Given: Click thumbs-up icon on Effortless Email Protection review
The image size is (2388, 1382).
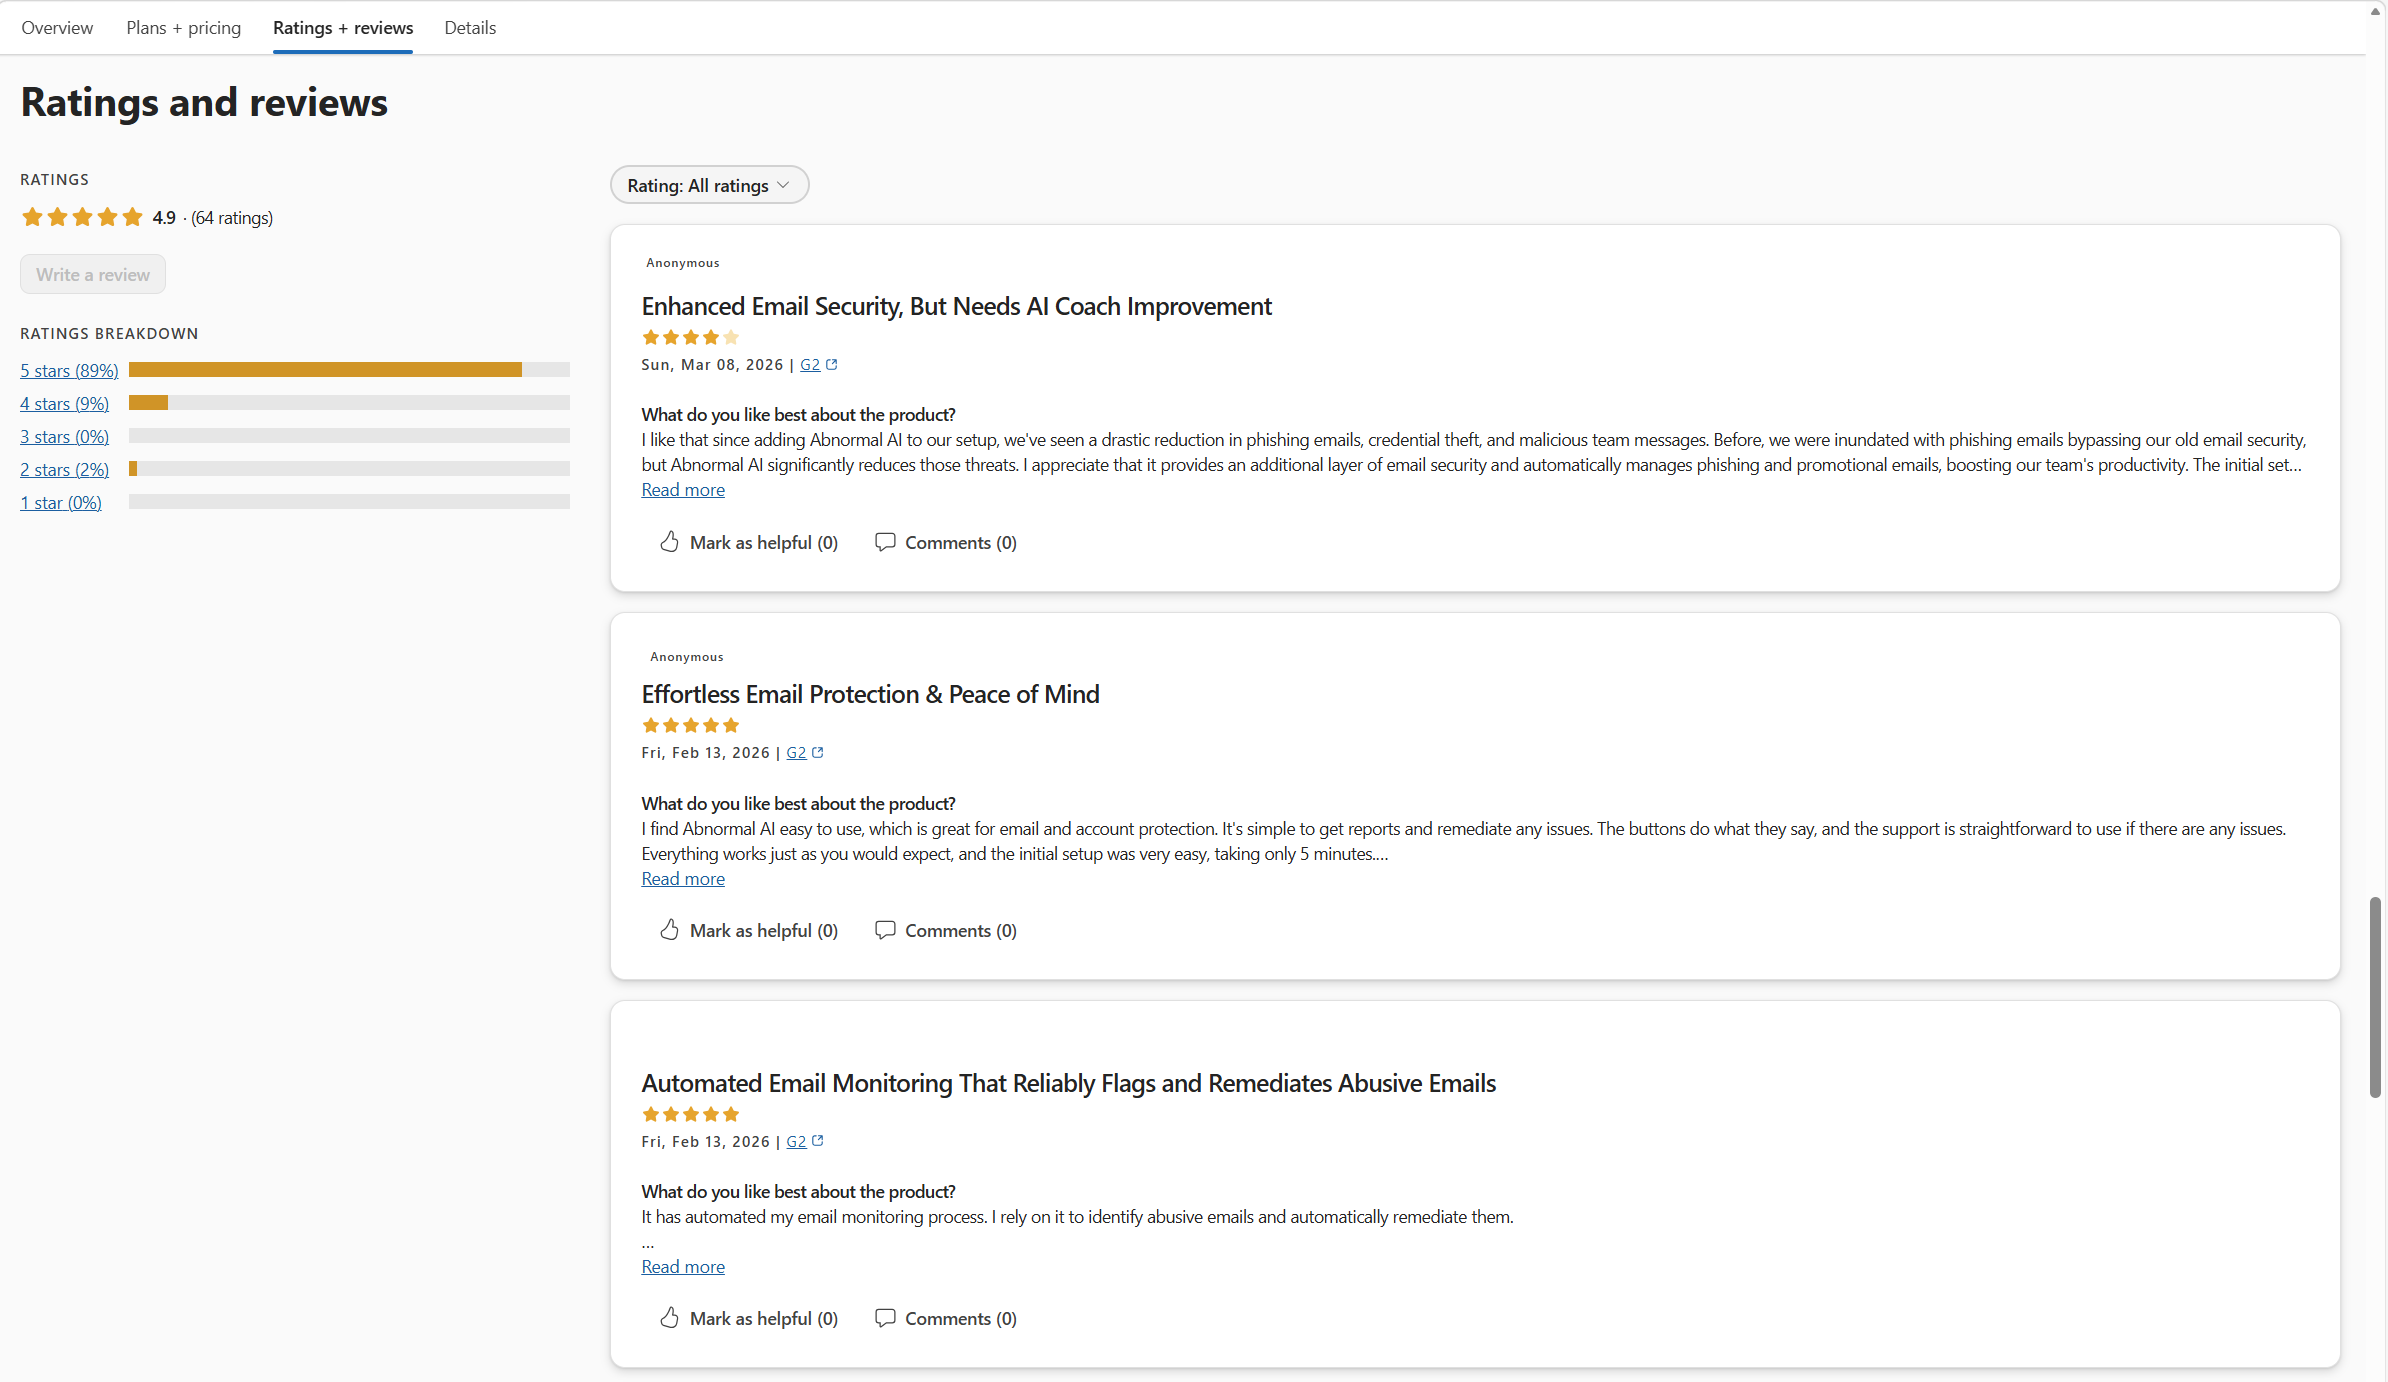Looking at the screenshot, I should pyautogui.click(x=669, y=930).
